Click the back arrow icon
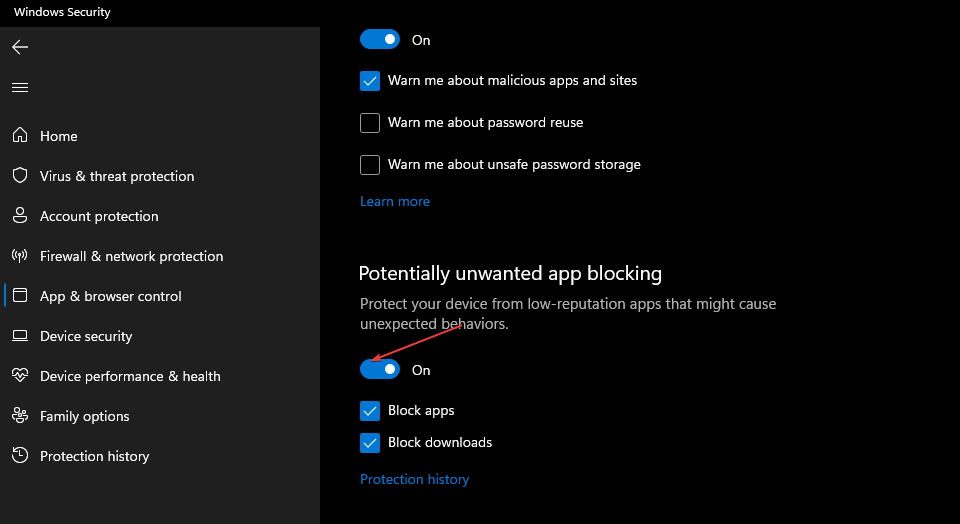 pos(20,47)
